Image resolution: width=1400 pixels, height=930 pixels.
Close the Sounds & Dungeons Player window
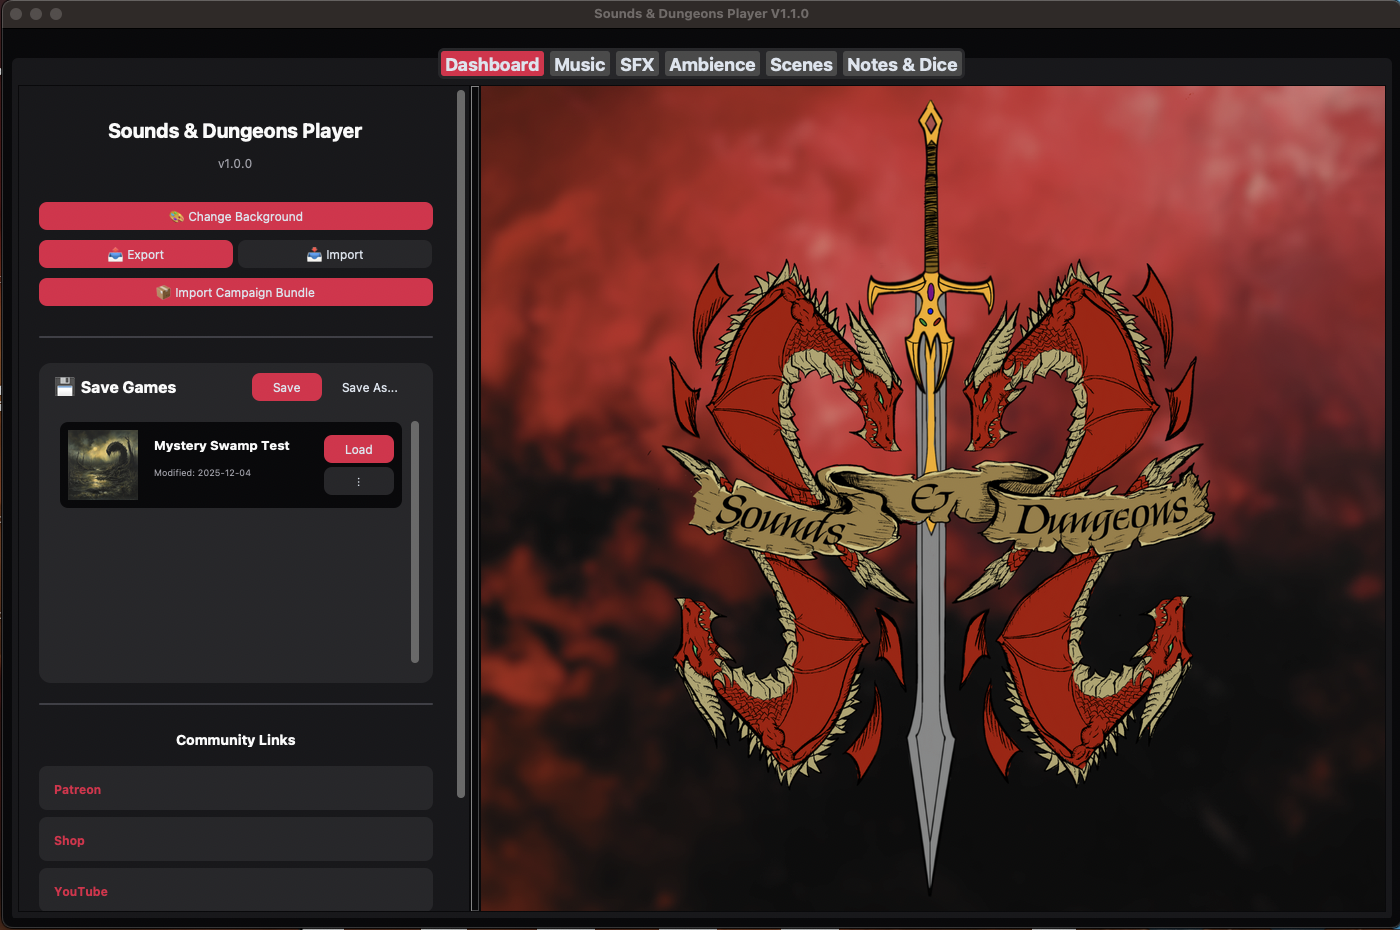[16, 14]
